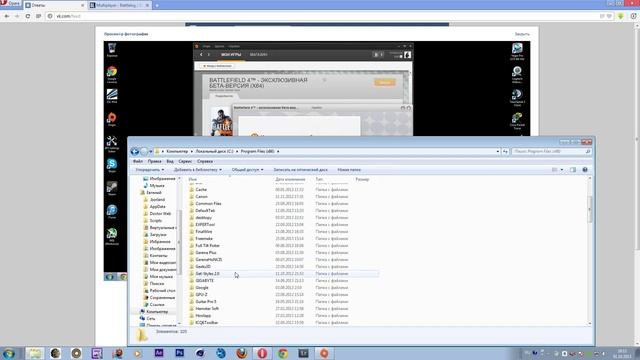Expand the Program Files (x86) breadcrumb arrow
This screenshot has width=640, height=360.
coord(278,151)
